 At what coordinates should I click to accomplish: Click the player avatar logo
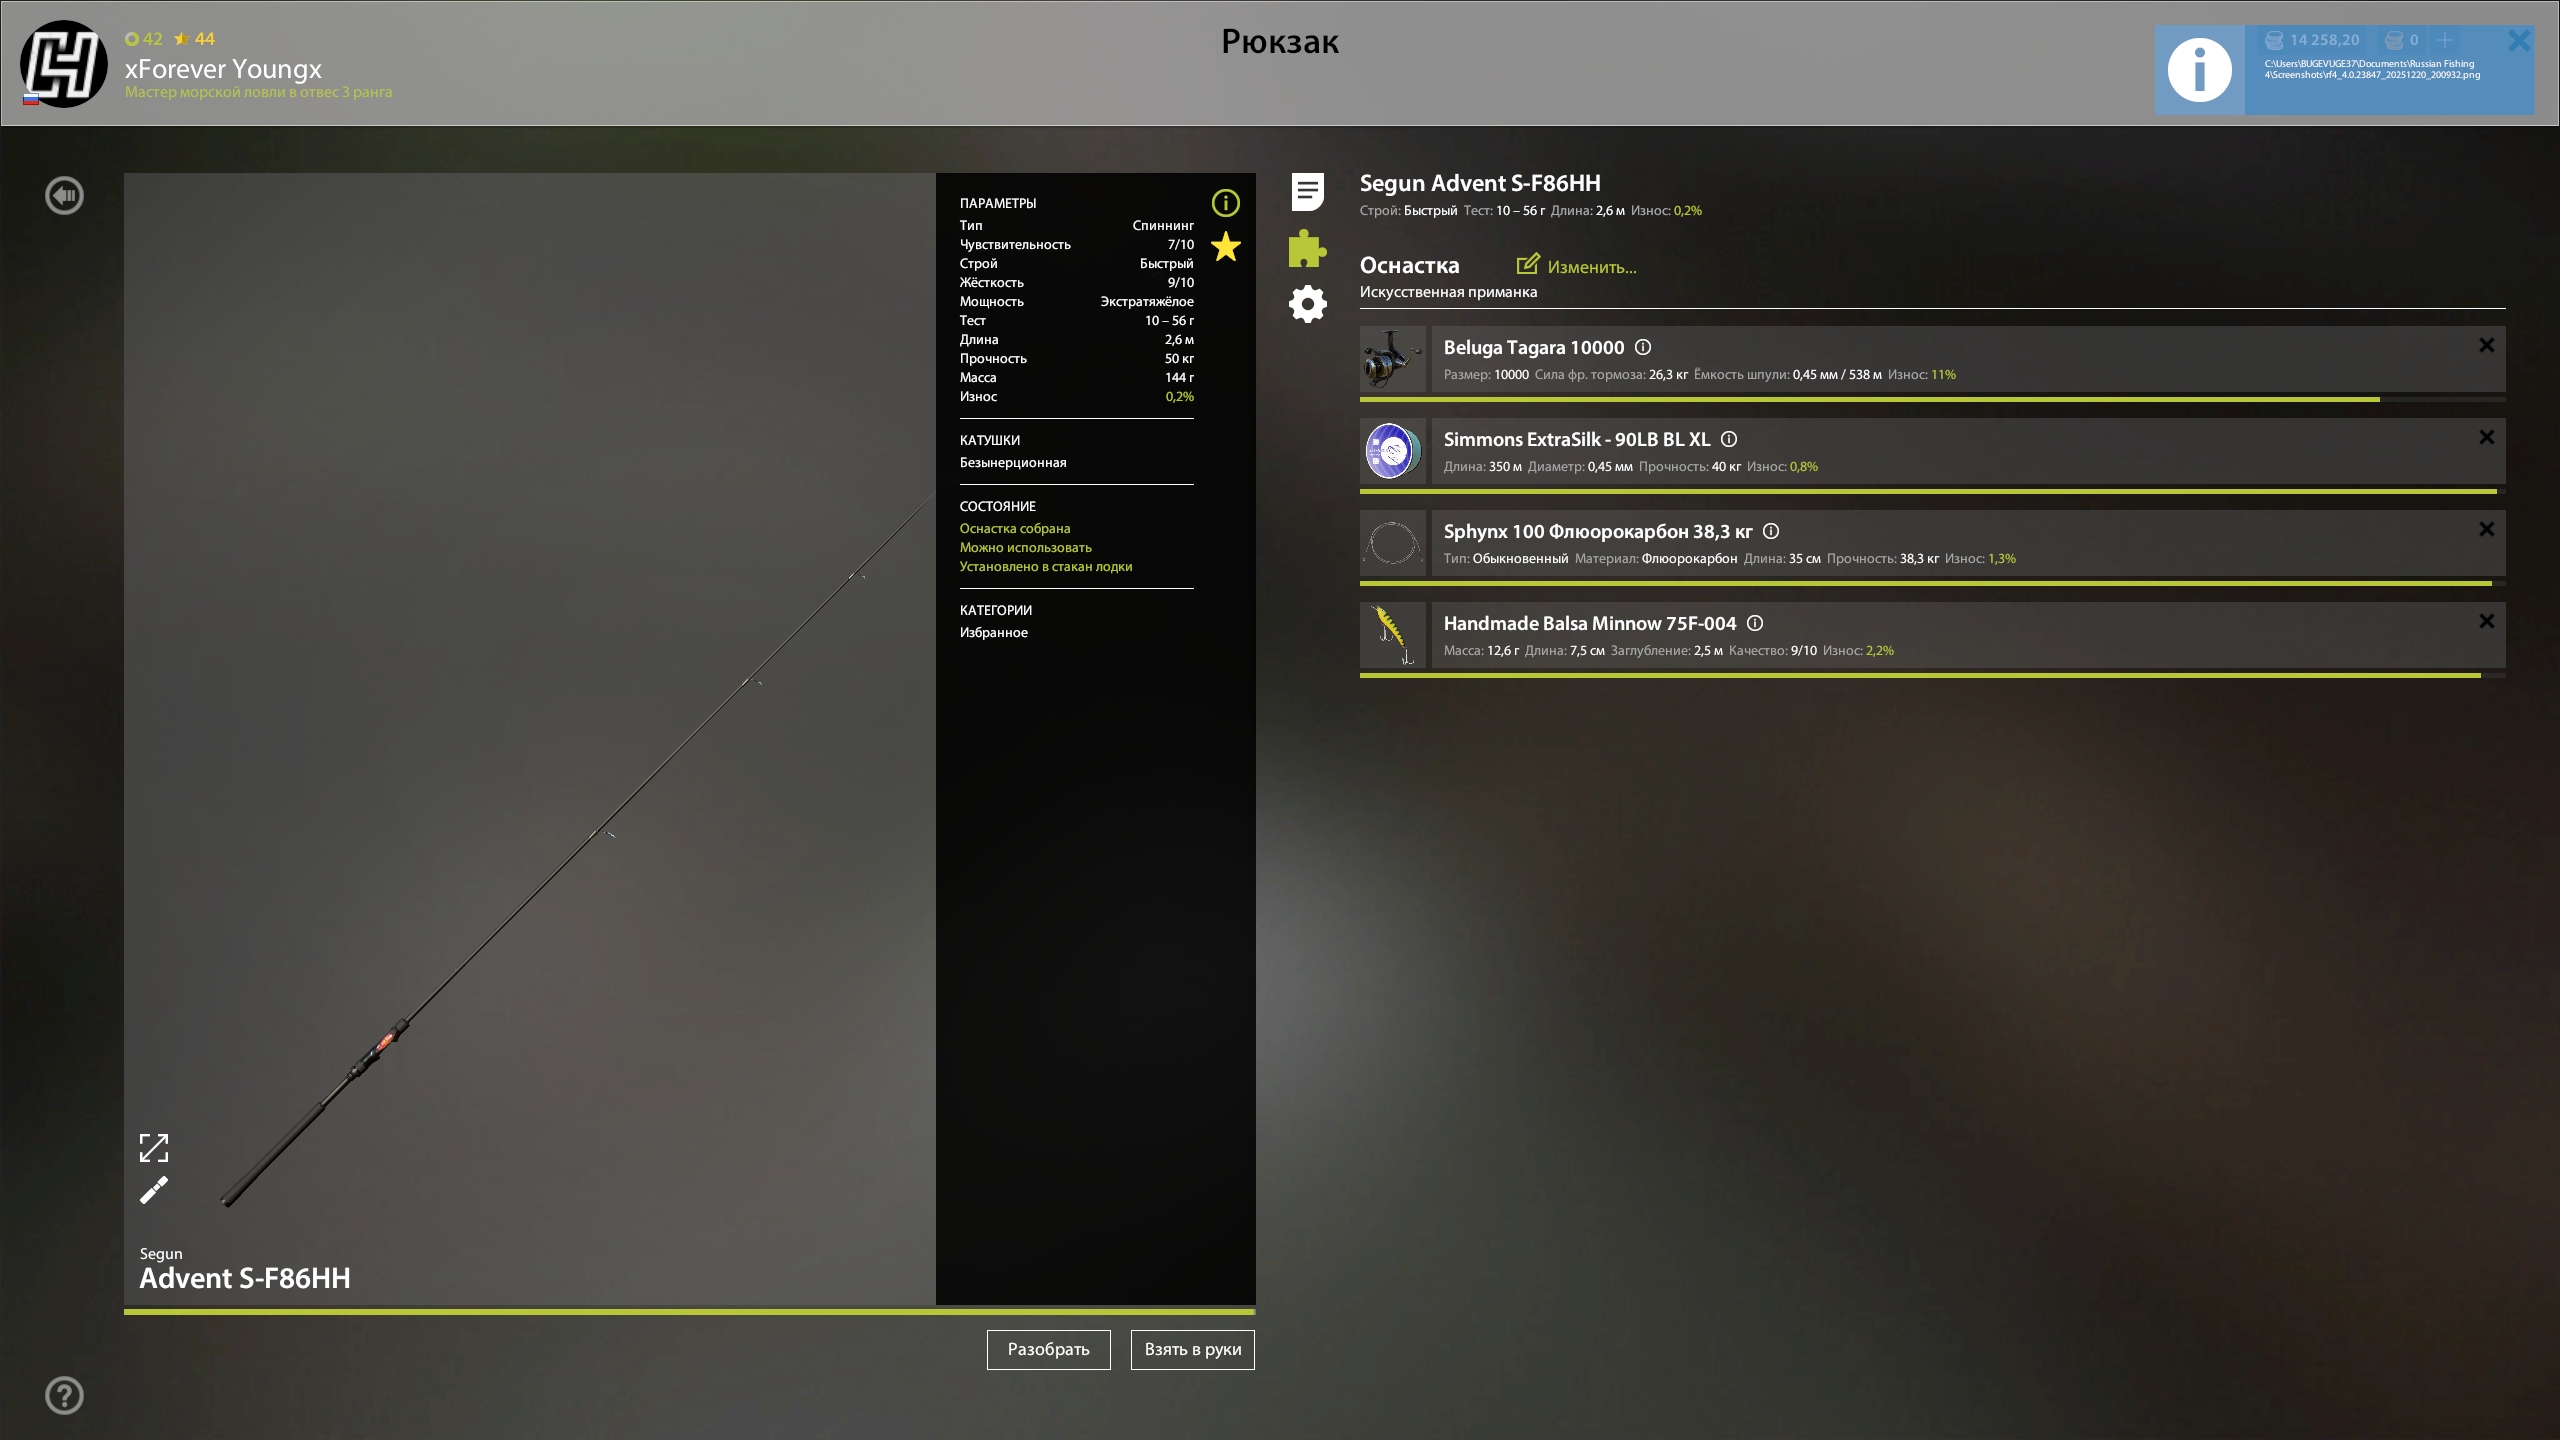tap(64, 64)
